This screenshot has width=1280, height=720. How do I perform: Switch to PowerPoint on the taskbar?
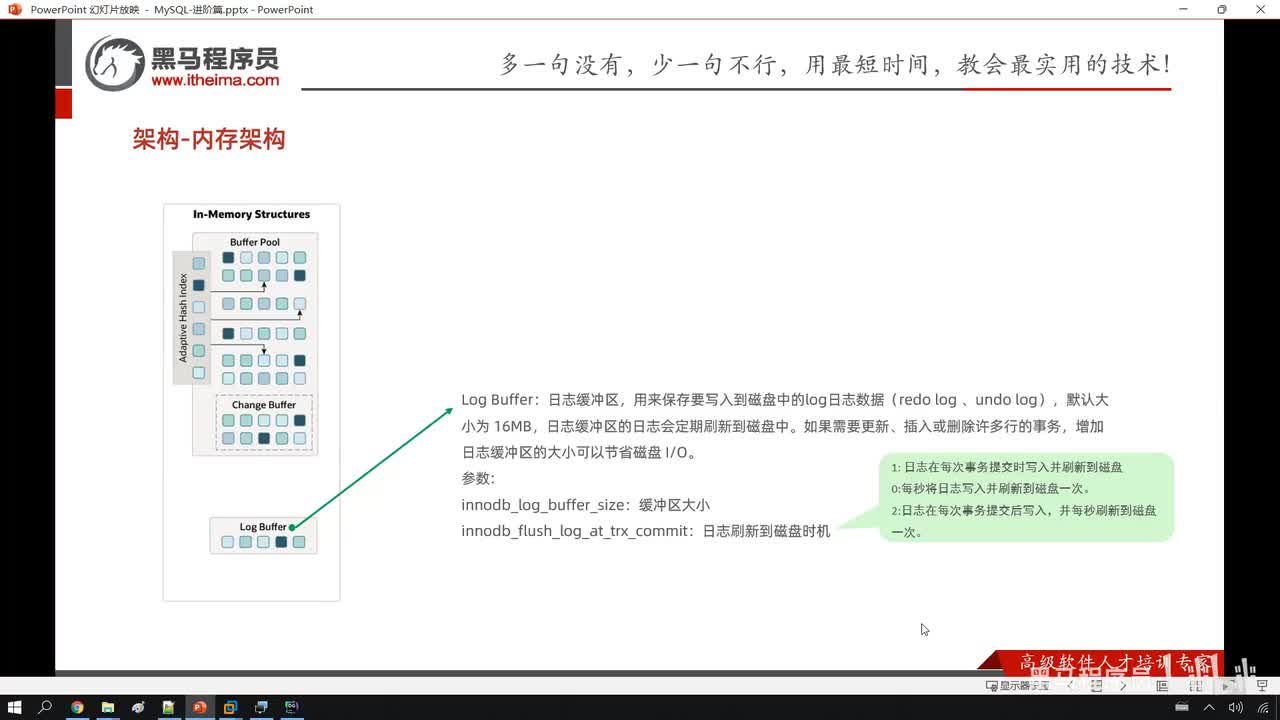(199, 707)
